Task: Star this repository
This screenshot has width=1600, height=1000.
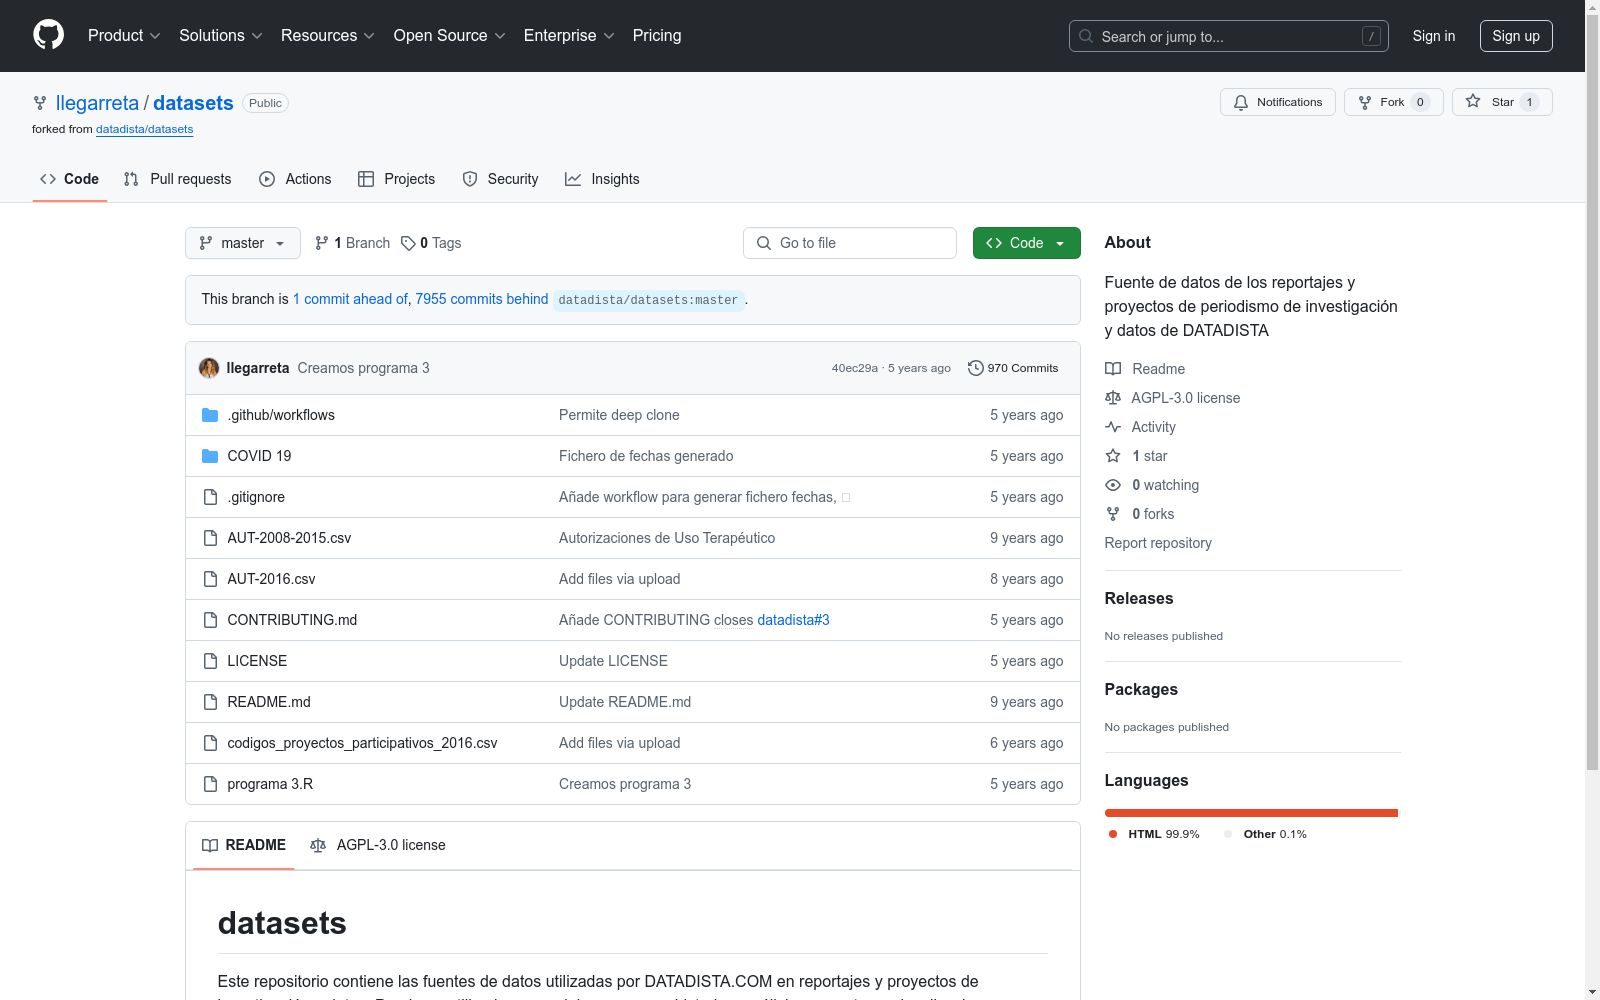Action: 1502,102
